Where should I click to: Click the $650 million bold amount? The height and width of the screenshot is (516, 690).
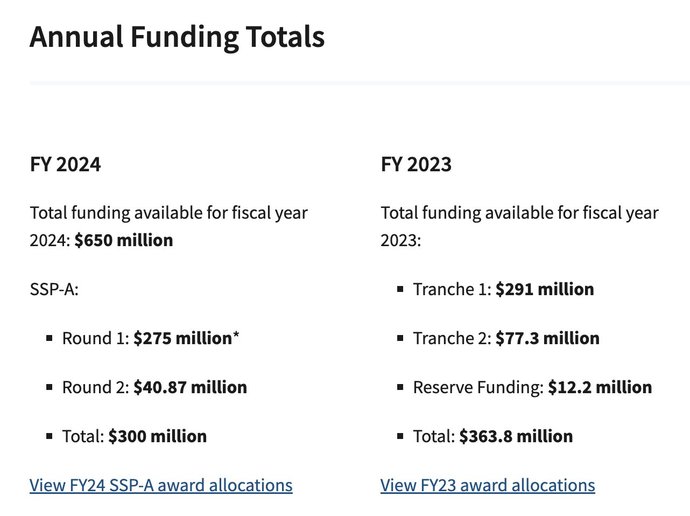124,240
